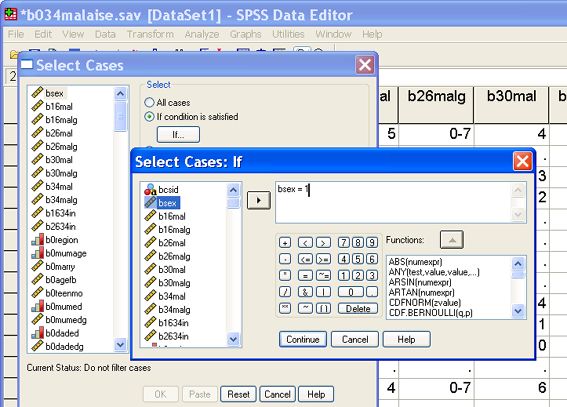Screen dimensions: 567x407
Task: Click the b26malg column header in Data Editor
Action: [436, 104]
